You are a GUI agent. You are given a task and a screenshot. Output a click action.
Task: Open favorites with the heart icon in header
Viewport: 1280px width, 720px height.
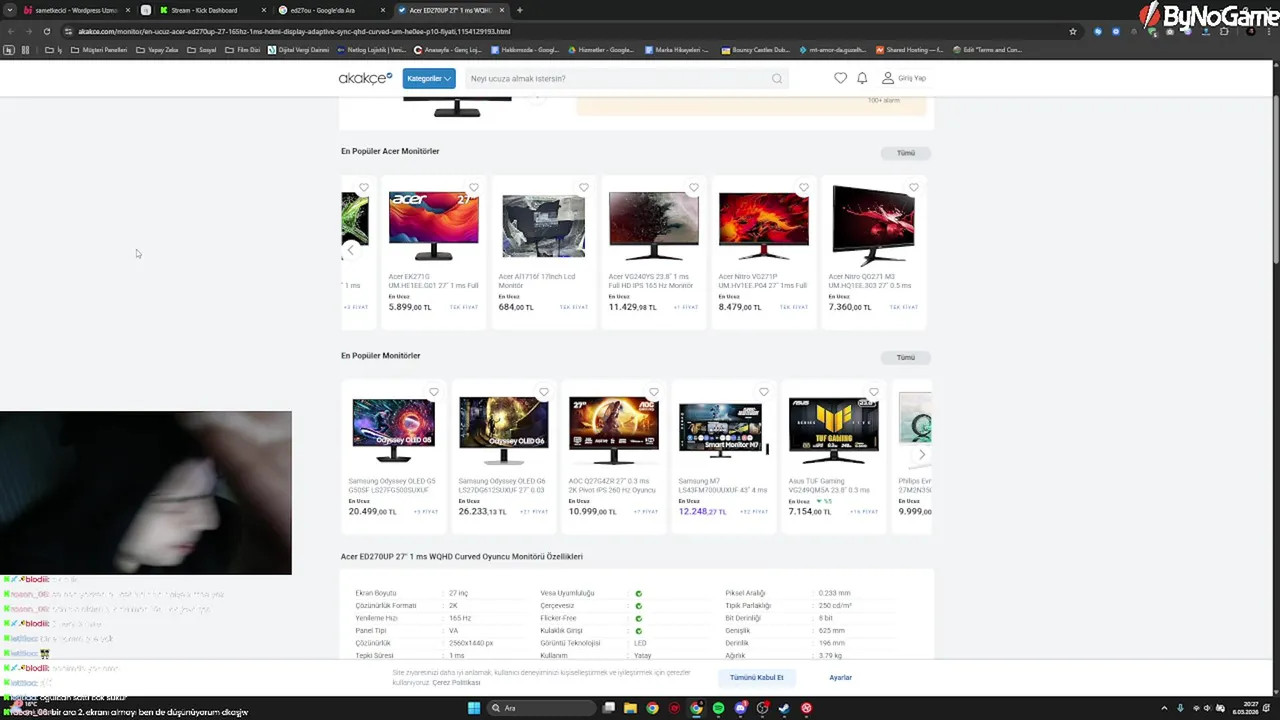(840, 78)
